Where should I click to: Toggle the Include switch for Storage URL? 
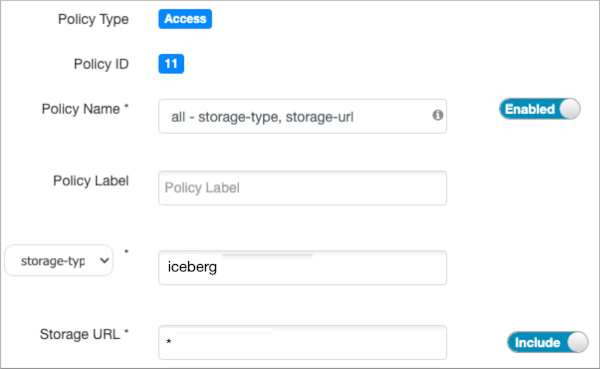[x=548, y=342]
